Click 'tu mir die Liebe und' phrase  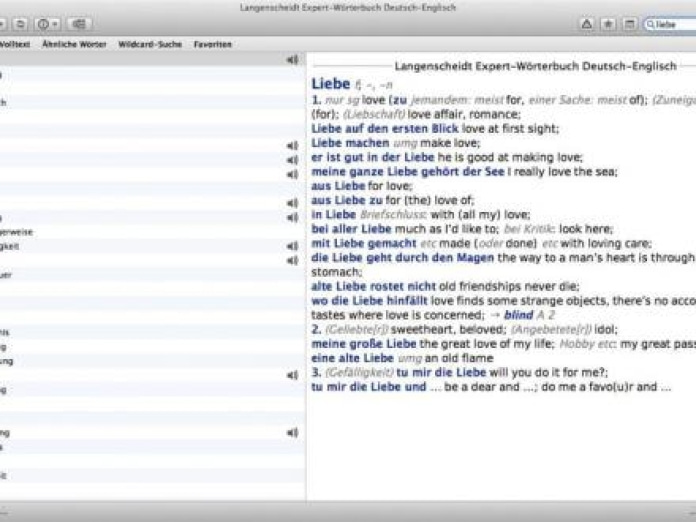tap(368, 387)
